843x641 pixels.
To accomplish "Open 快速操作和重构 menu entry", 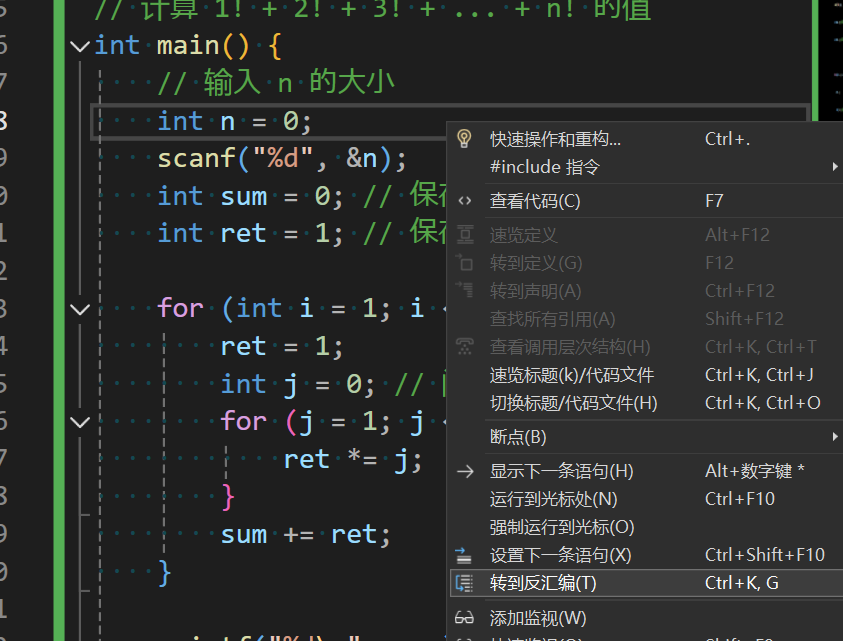I will tap(555, 139).
